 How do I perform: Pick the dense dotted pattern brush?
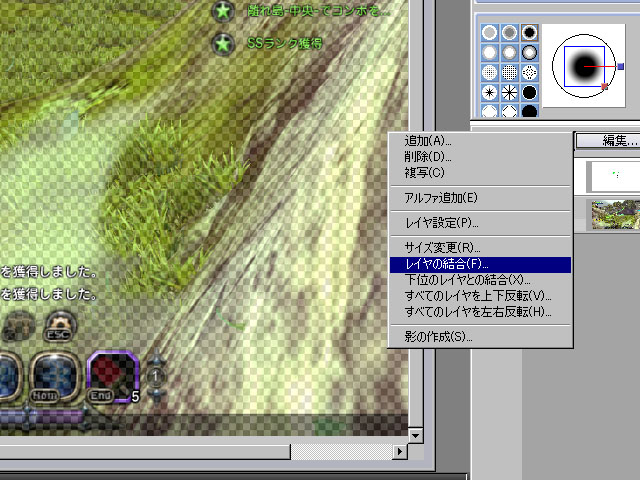(x=509, y=72)
